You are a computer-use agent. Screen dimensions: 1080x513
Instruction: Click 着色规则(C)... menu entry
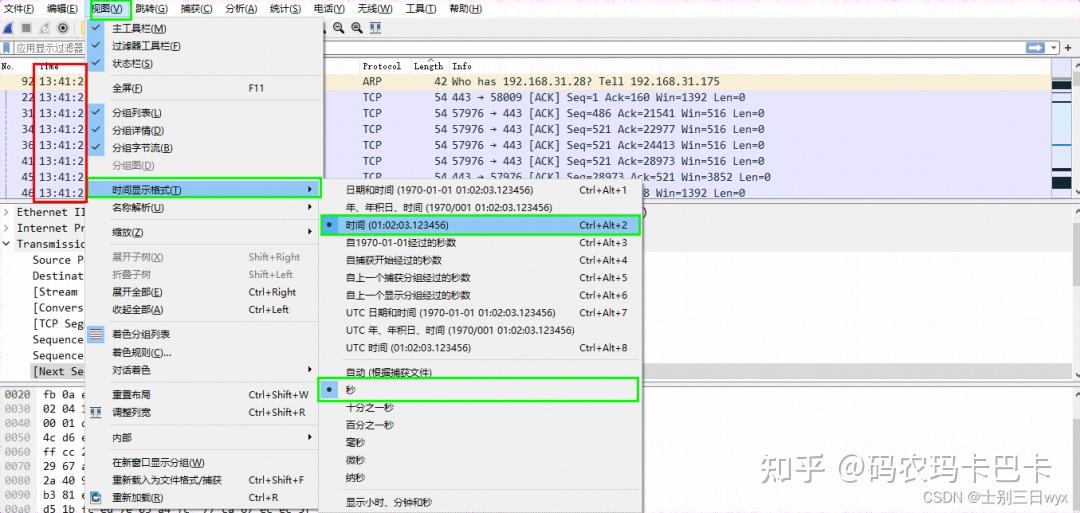point(142,352)
